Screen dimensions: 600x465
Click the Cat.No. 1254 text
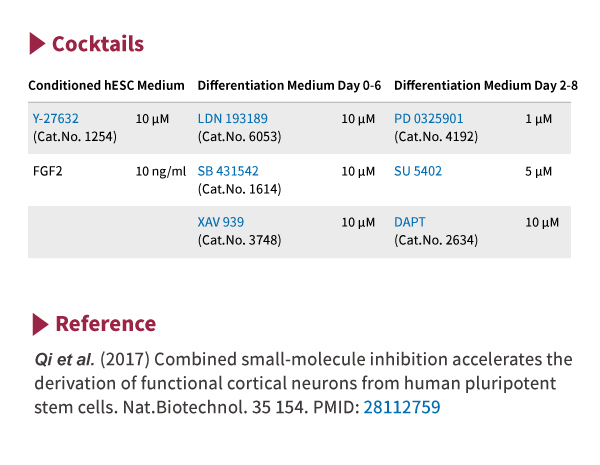point(75,137)
